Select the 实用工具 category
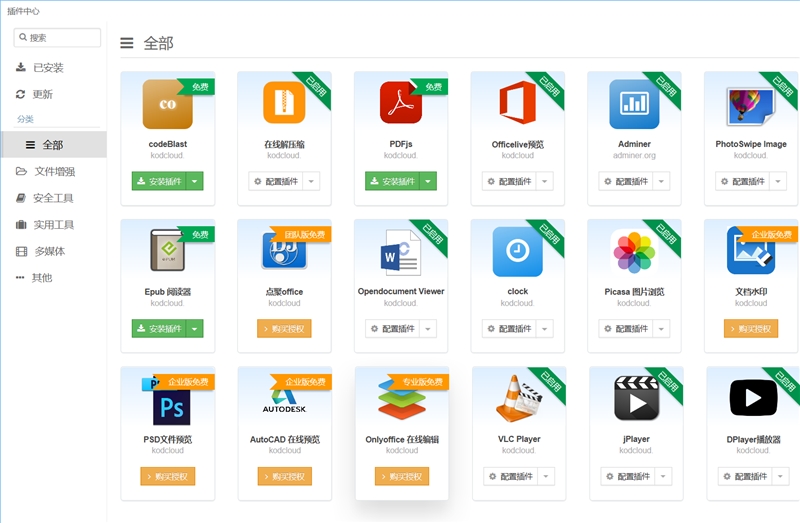The width and height of the screenshot is (800, 523). point(54,225)
